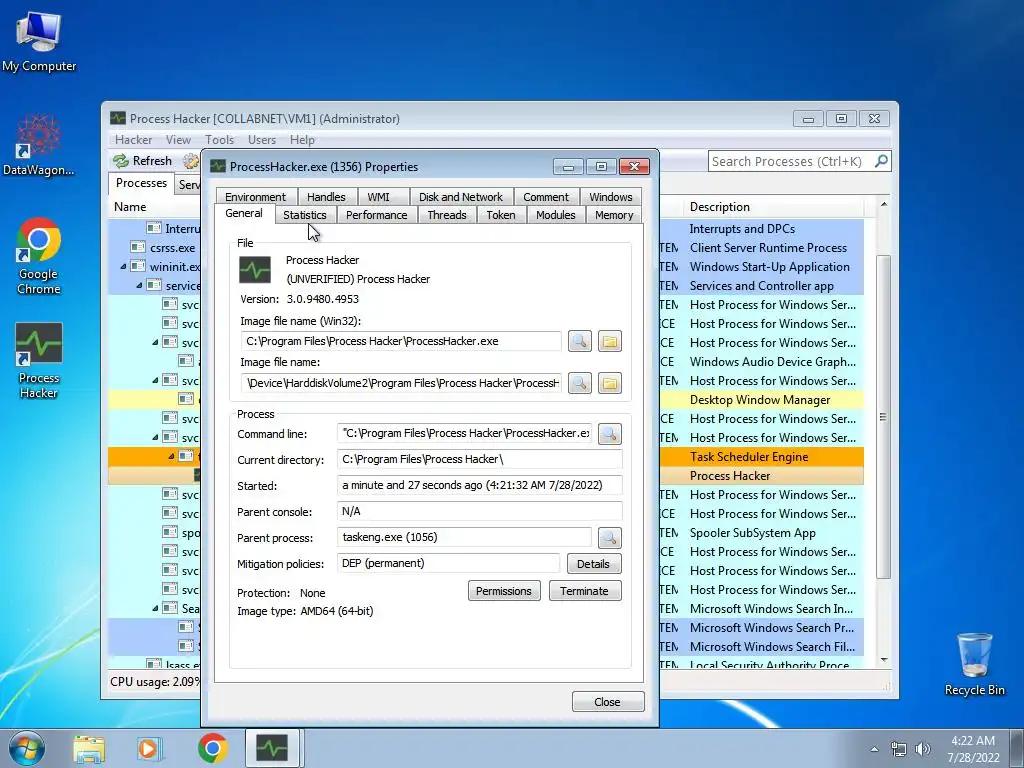Screen dimensions: 1024x768
Task: Show hidden tray icons arrow
Action: [x=874, y=749]
